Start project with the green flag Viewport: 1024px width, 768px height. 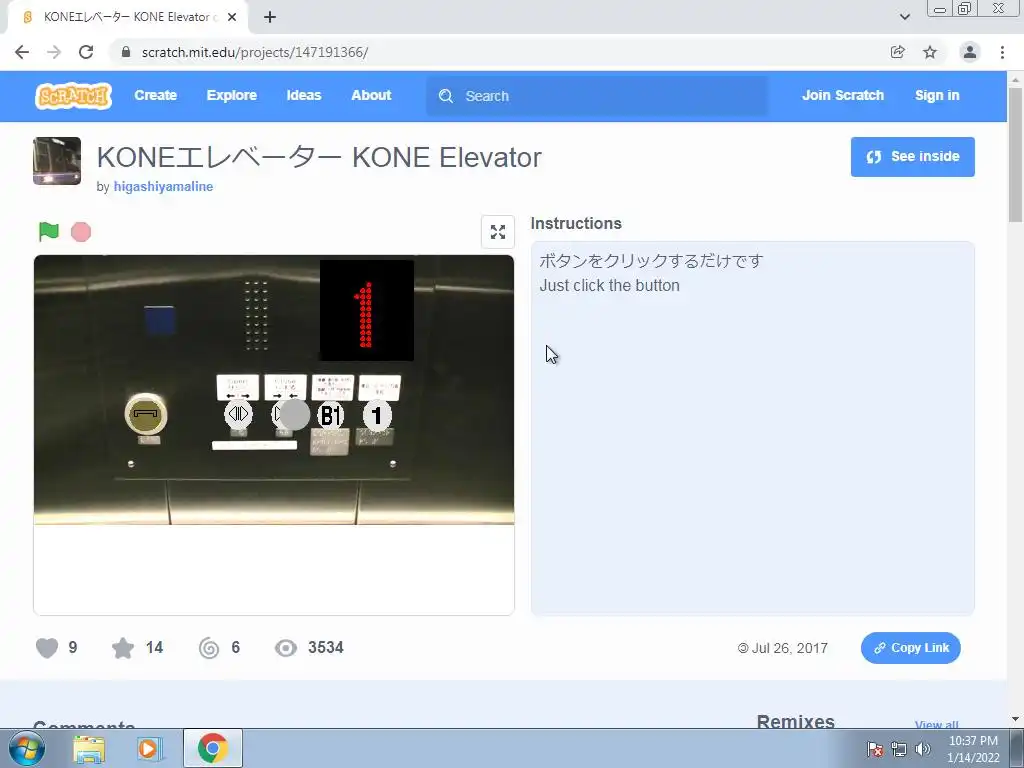pos(49,231)
